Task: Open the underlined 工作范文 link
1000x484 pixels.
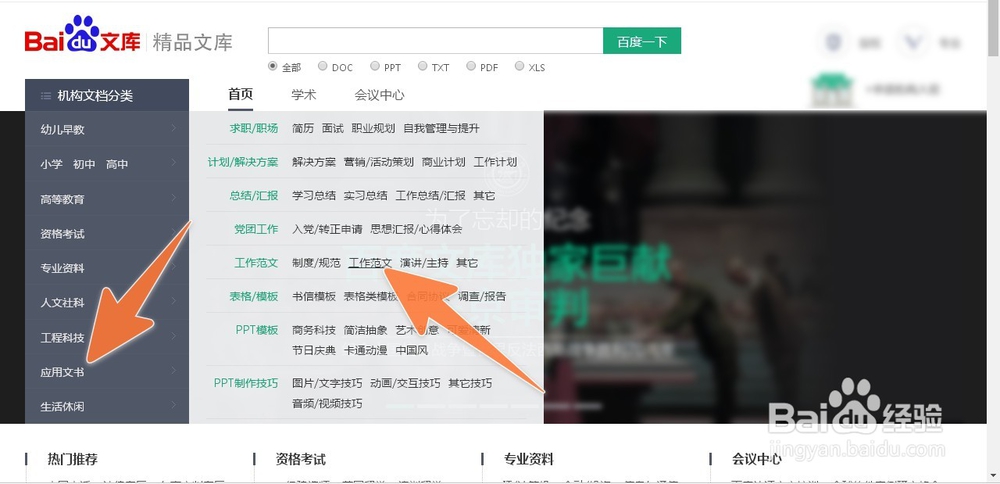Action: (371, 263)
